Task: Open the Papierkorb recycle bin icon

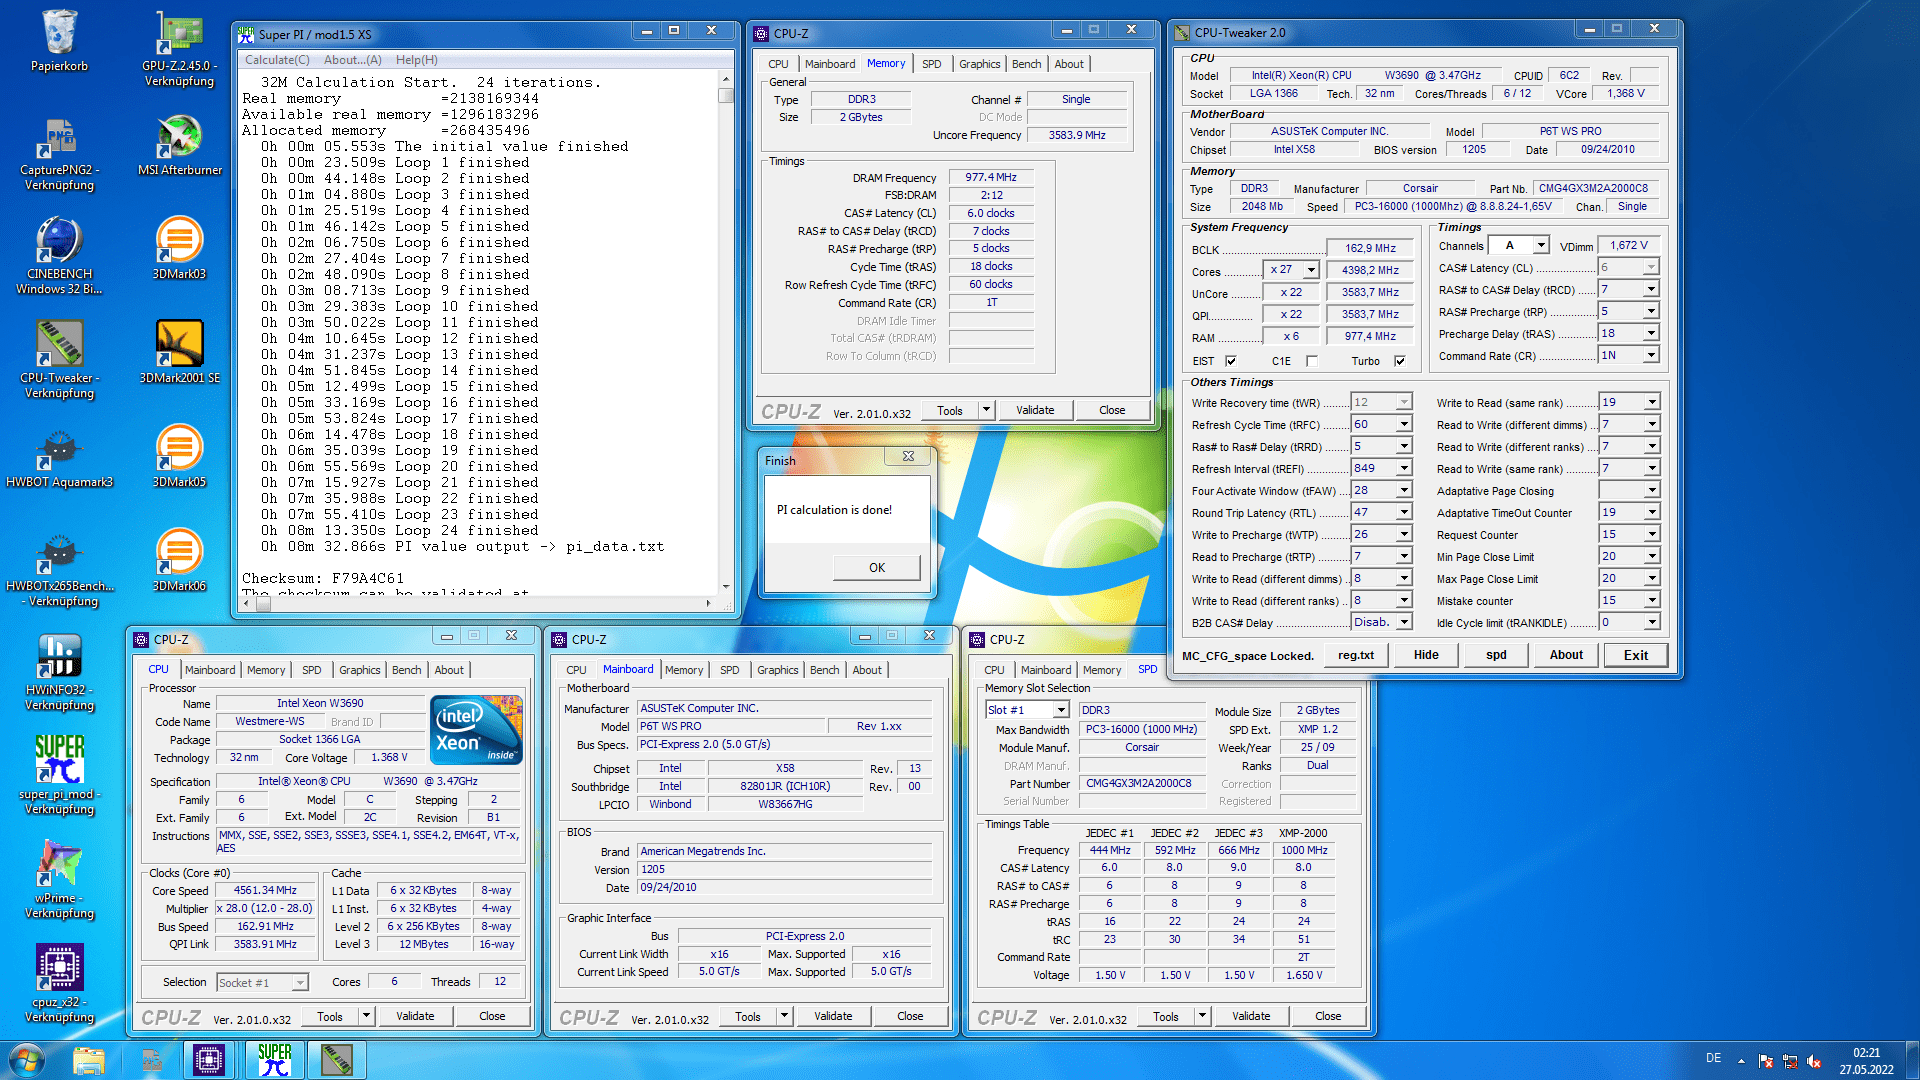Action: tap(59, 40)
